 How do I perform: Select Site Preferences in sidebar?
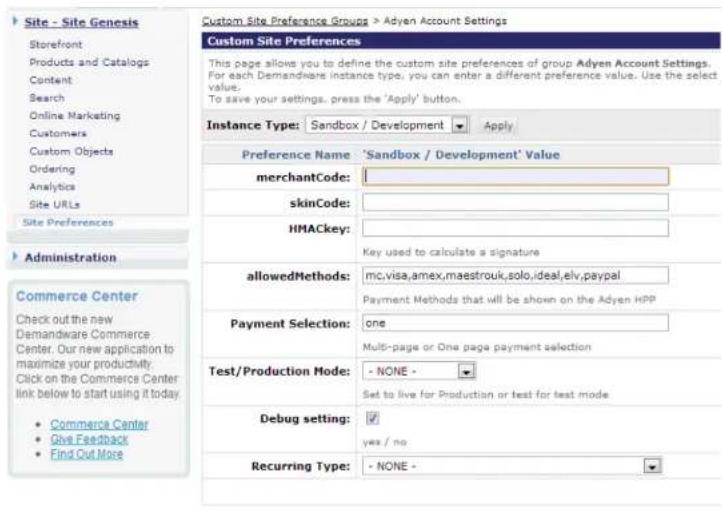click(x=68, y=222)
